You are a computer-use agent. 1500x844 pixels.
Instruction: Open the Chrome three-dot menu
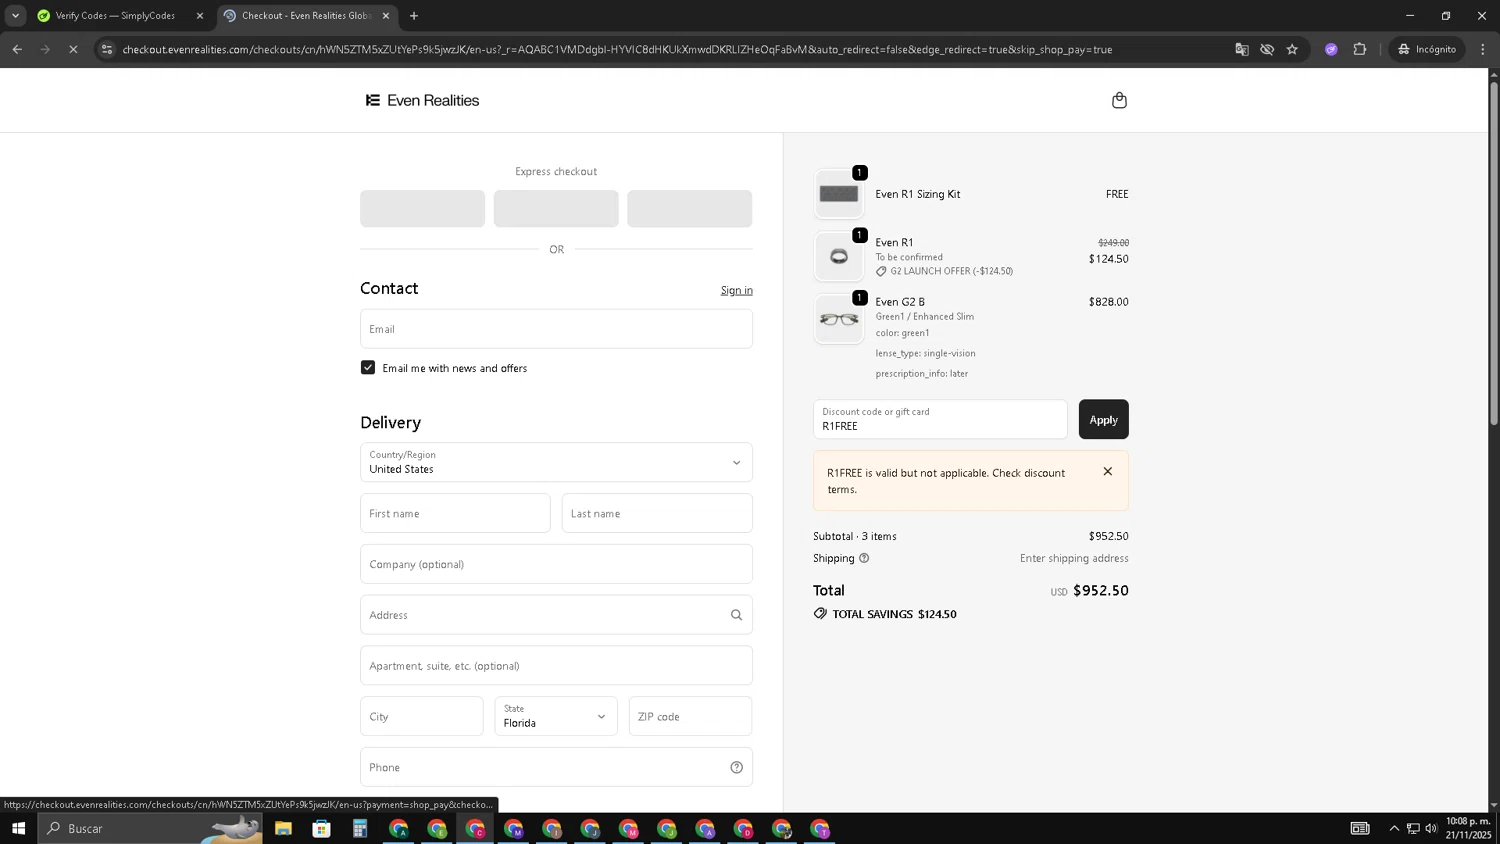pyautogui.click(x=1483, y=49)
